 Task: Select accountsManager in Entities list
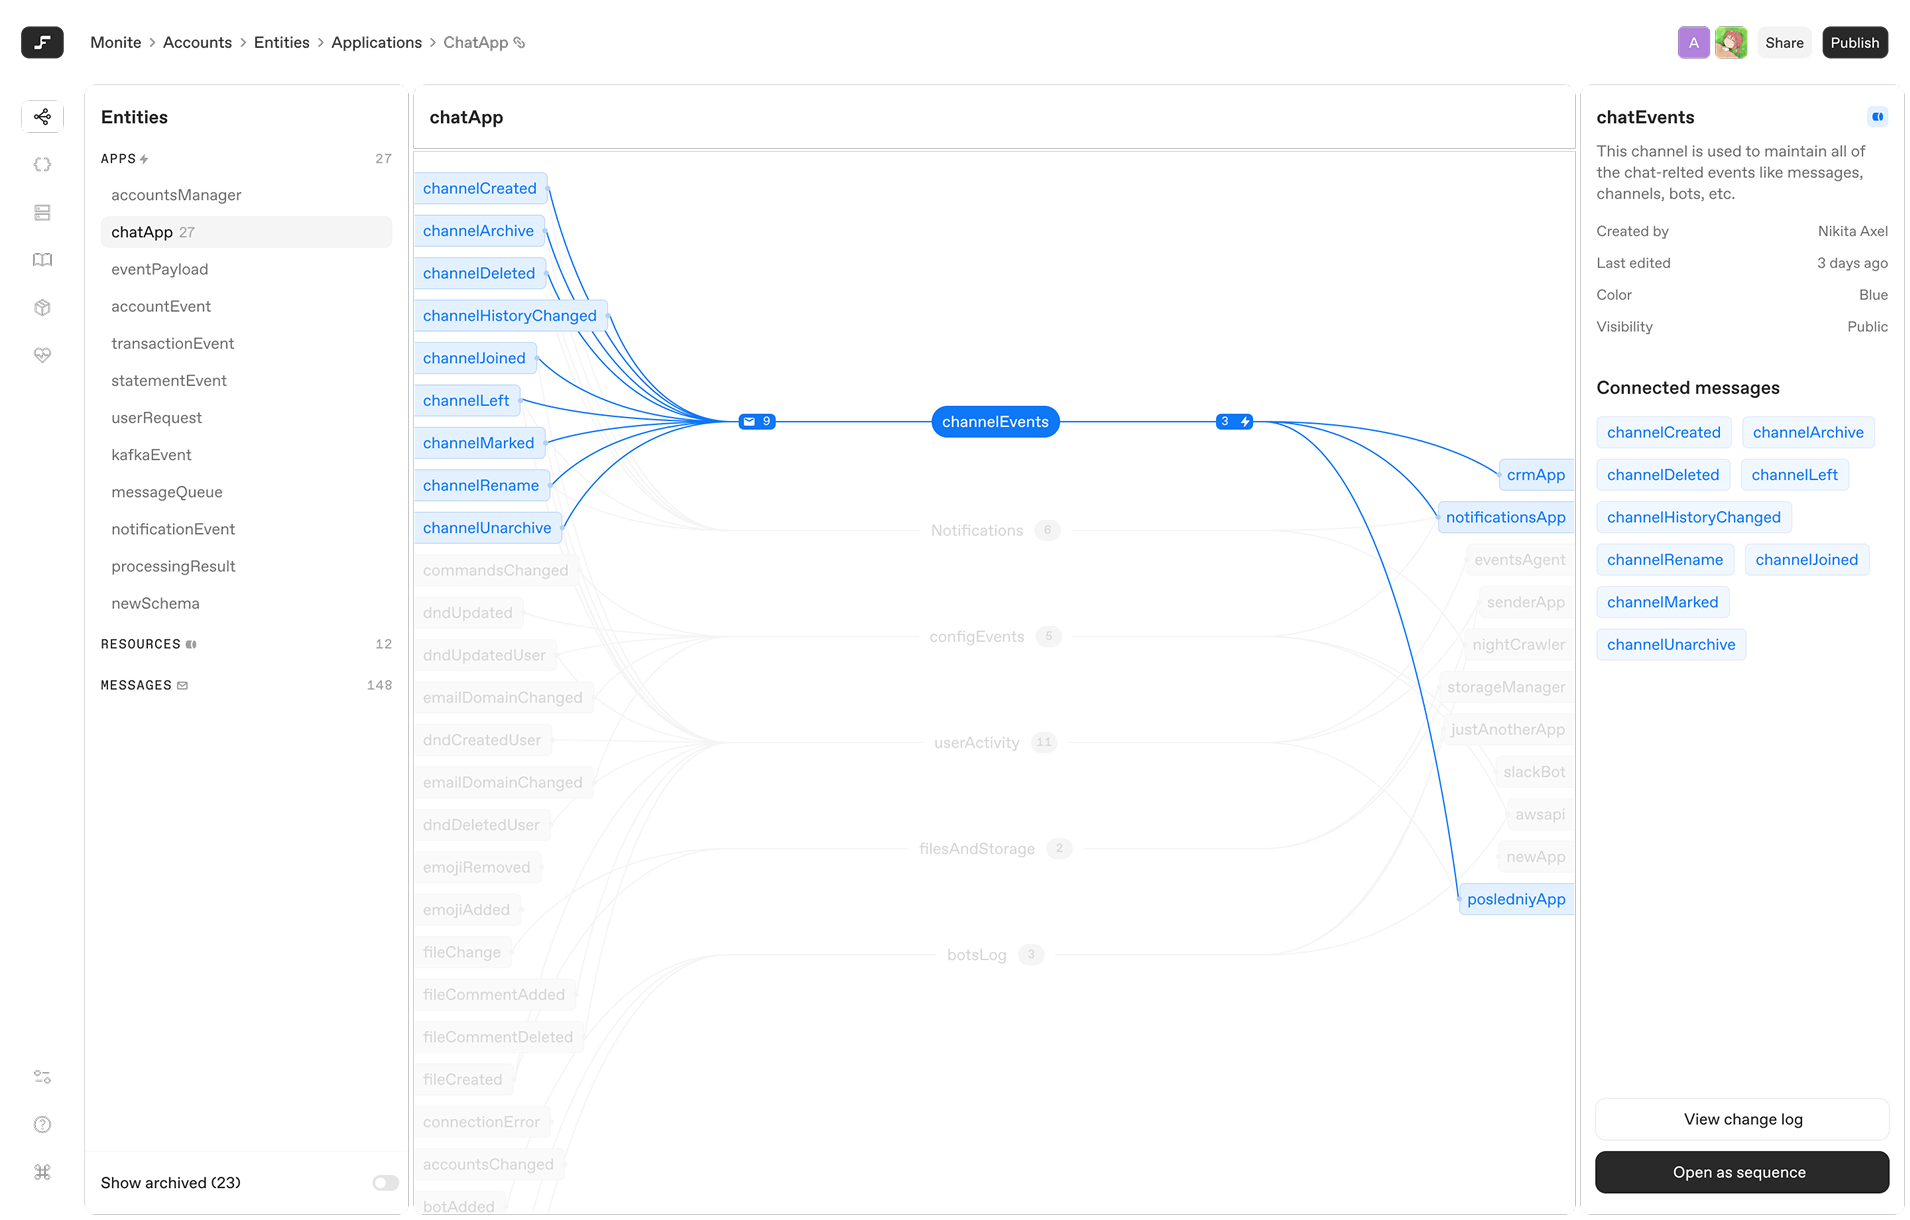point(246,195)
